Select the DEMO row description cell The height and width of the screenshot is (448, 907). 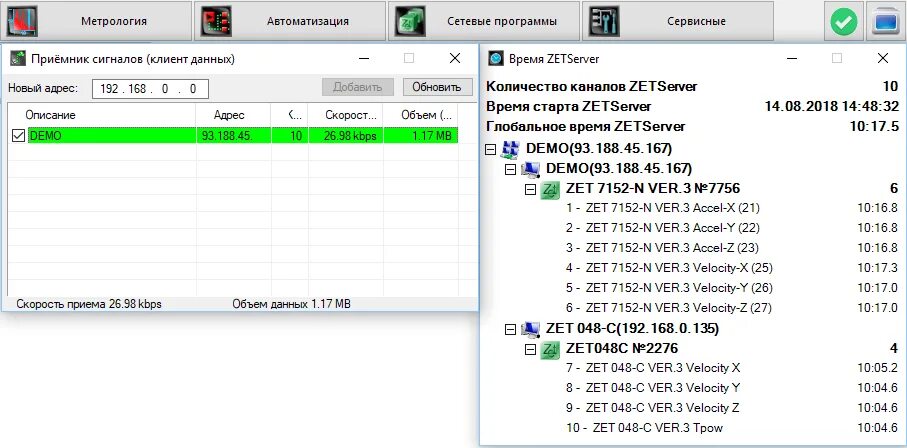click(x=112, y=136)
